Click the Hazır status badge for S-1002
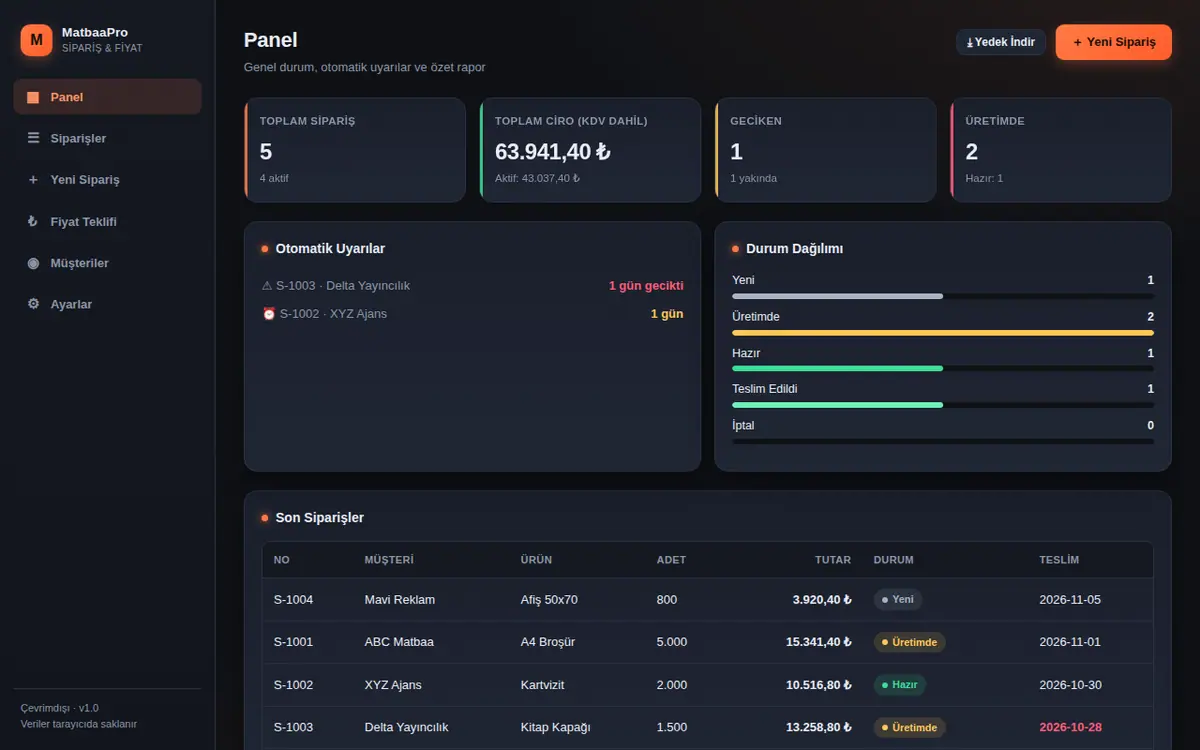This screenshot has height=750, width=1200. tap(899, 685)
